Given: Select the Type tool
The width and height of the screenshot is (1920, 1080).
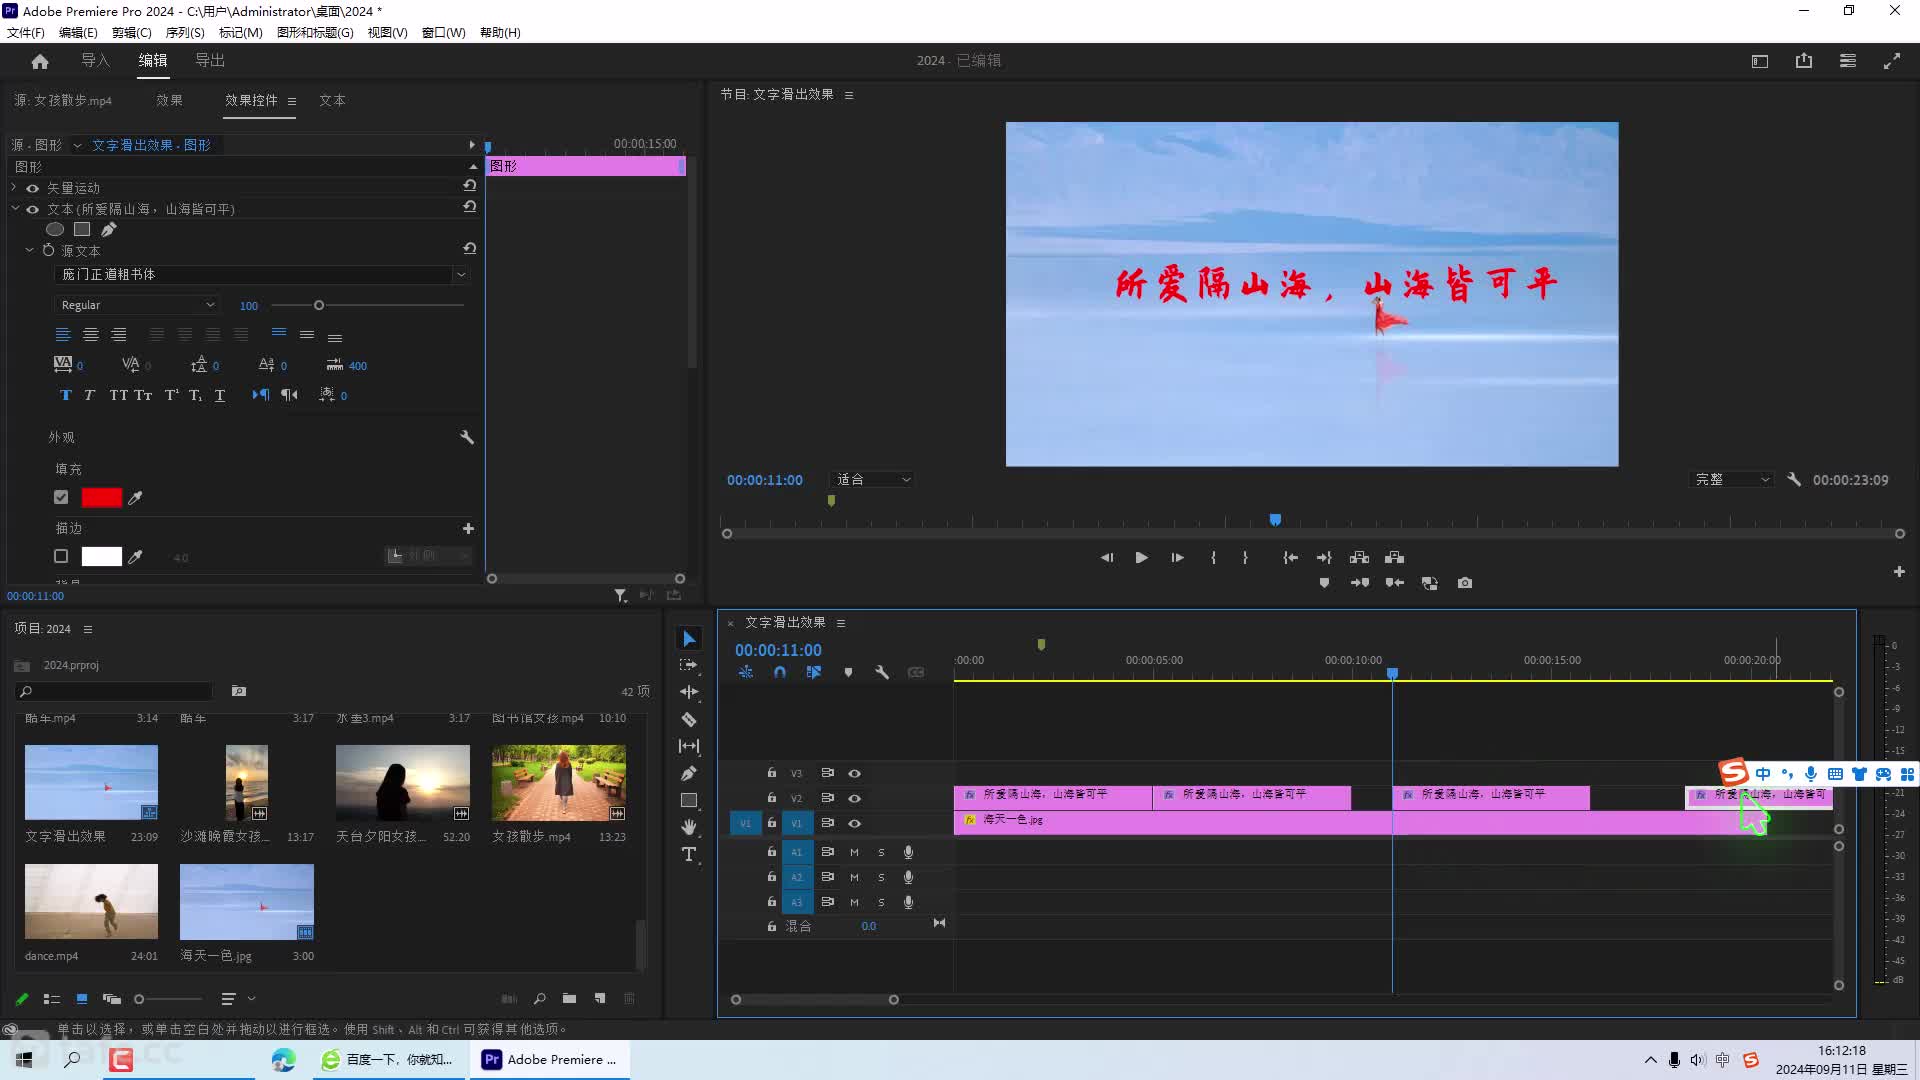Looking at the screenshot, I should (x=689, y=854).
